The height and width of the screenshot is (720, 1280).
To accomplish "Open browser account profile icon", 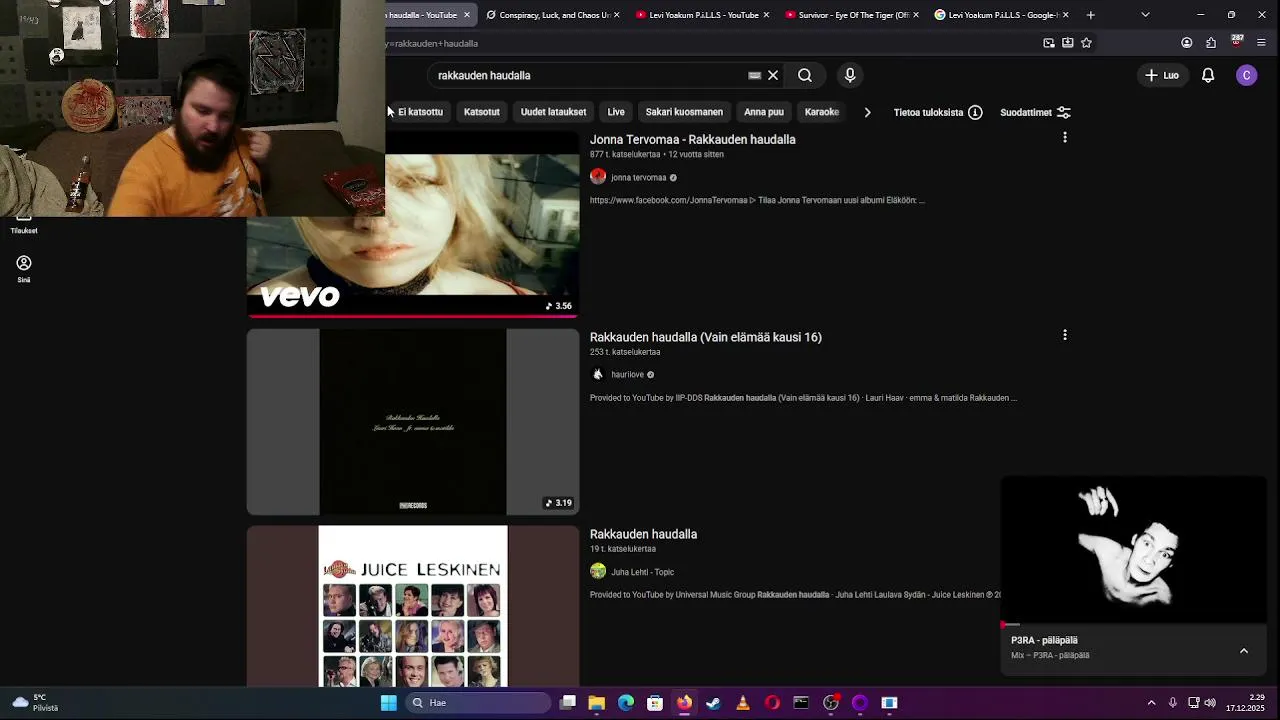I will click(1186, 43).
